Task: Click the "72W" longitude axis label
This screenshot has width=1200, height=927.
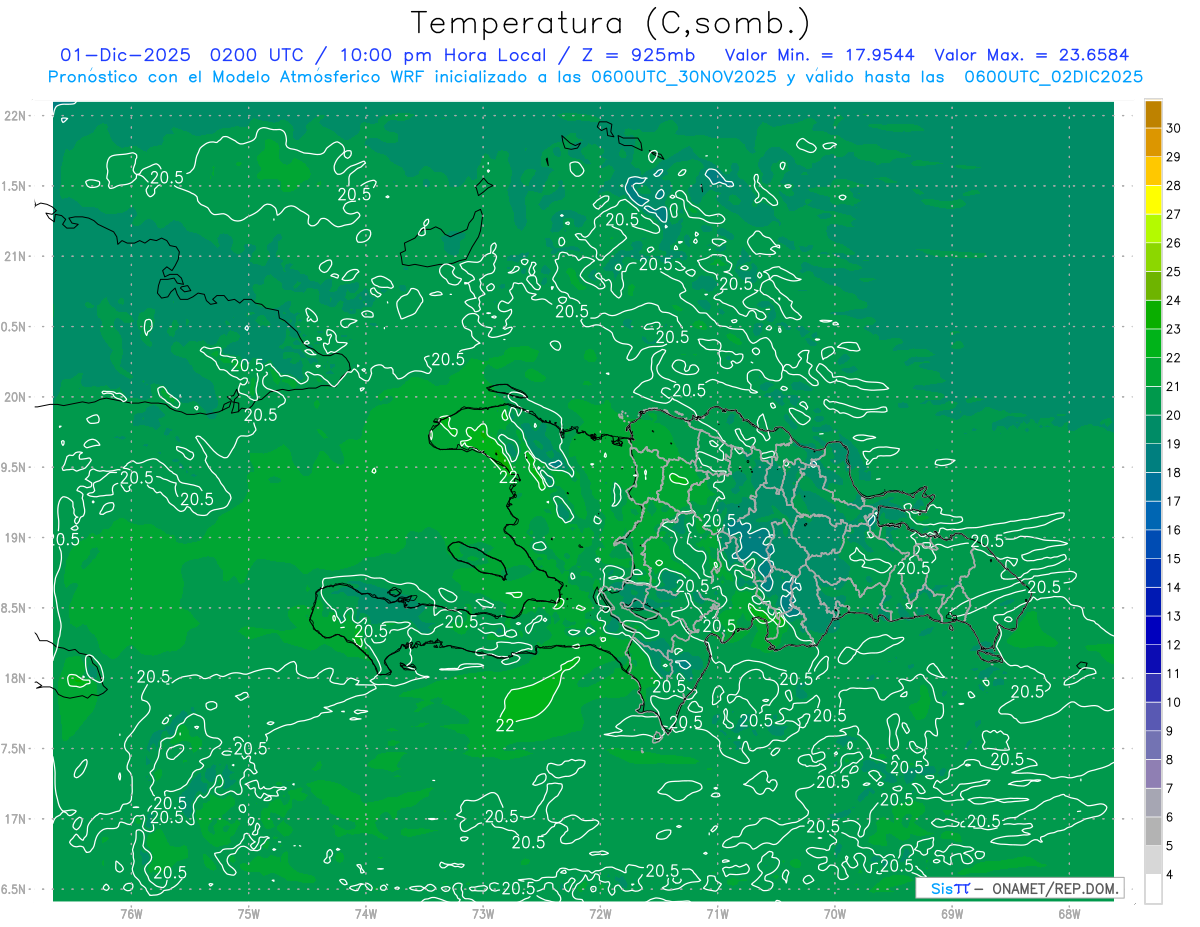Action: 600,913
